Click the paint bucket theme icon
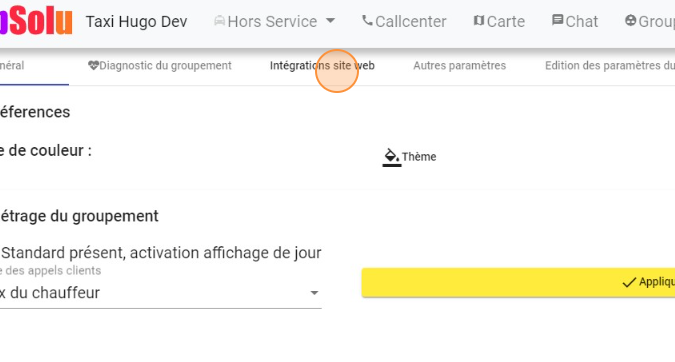 tap(391, 157)
